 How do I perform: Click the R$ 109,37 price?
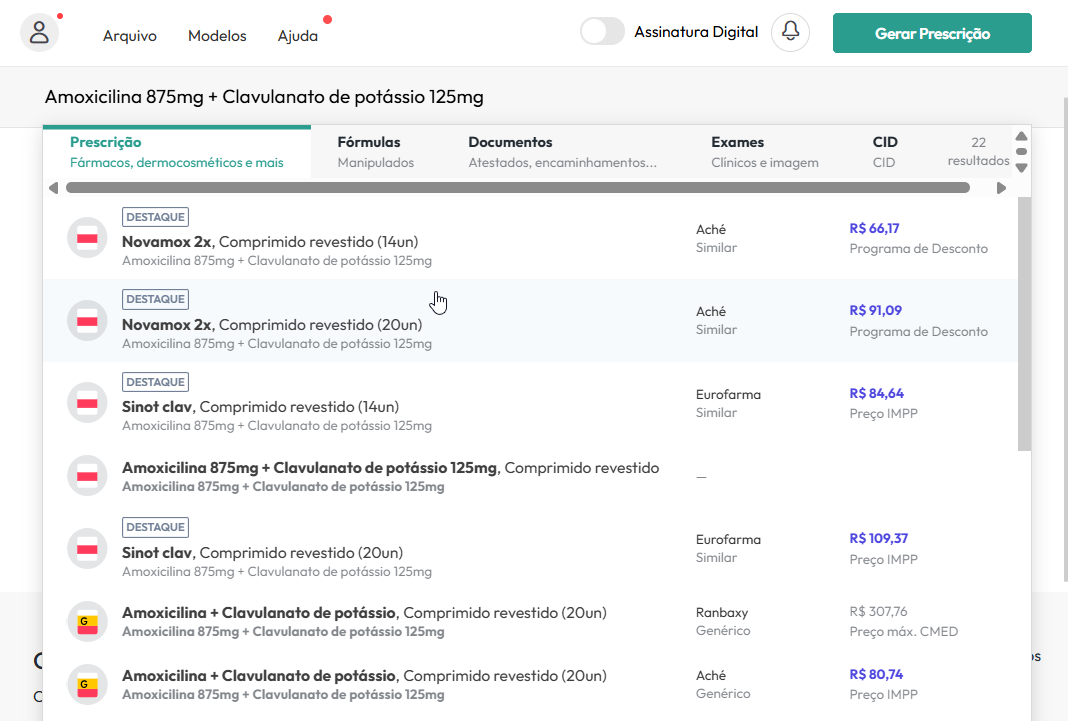coord(879,539)
